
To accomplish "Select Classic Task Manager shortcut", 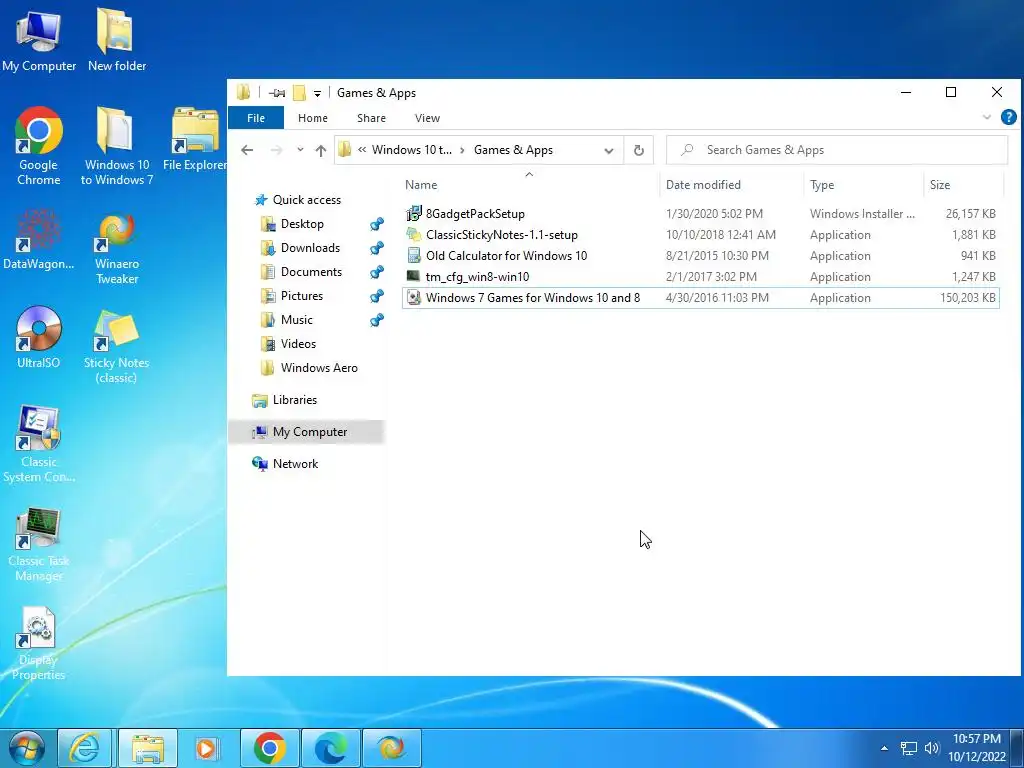I will click(x=39, y=544).
